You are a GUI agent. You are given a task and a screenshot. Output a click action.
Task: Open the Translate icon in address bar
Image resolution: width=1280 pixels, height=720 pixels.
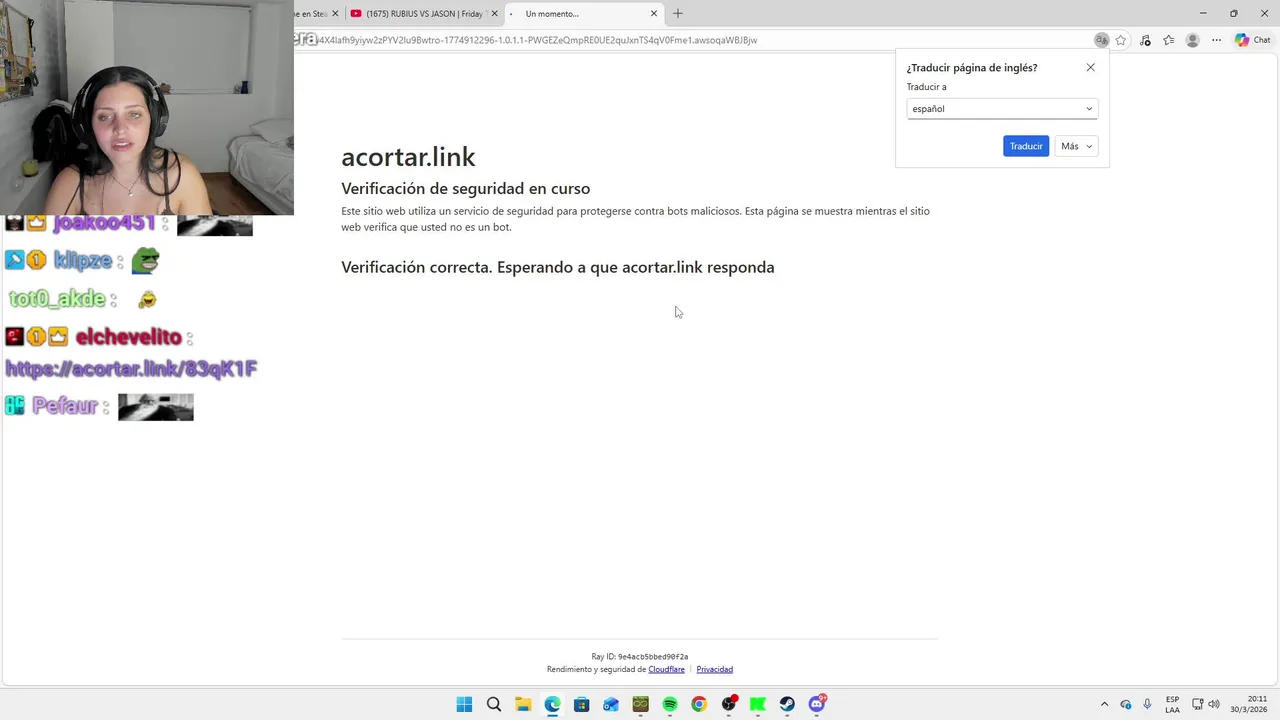[x=1101, y=40]
